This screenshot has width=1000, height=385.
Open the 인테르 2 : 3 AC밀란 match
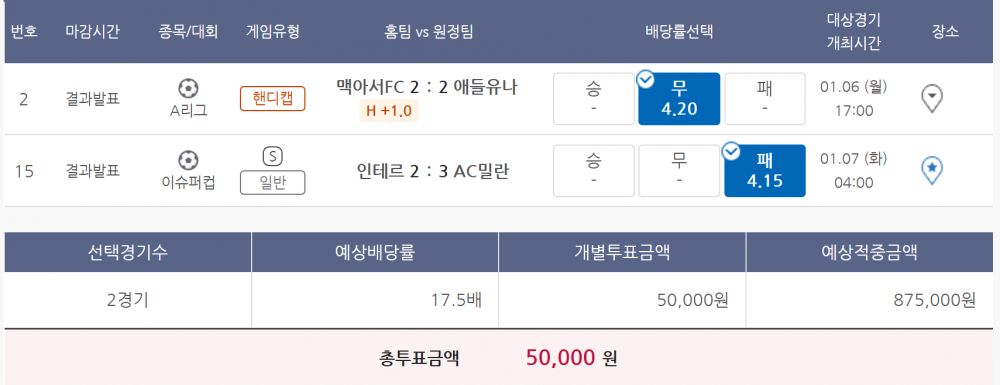[433, 171]
